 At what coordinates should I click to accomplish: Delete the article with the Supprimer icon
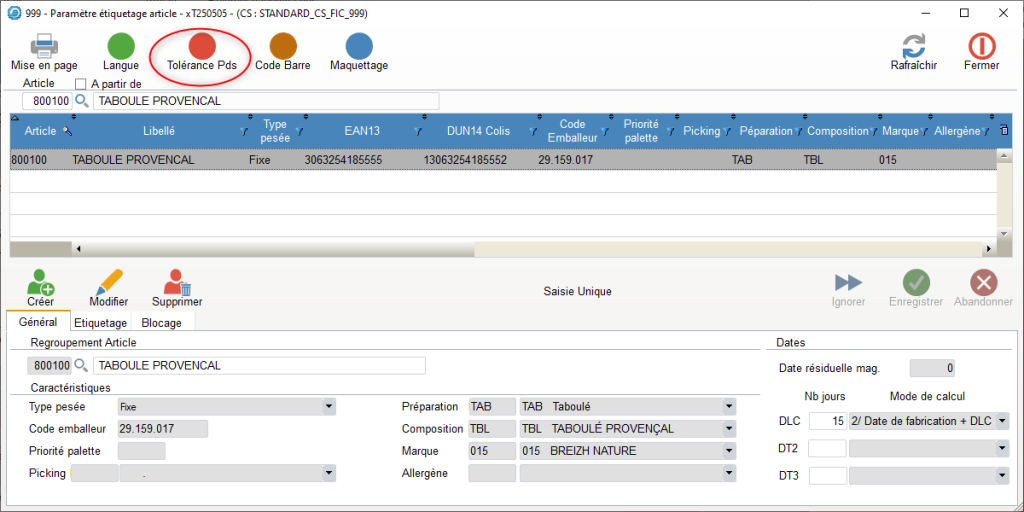coord(177,283)
